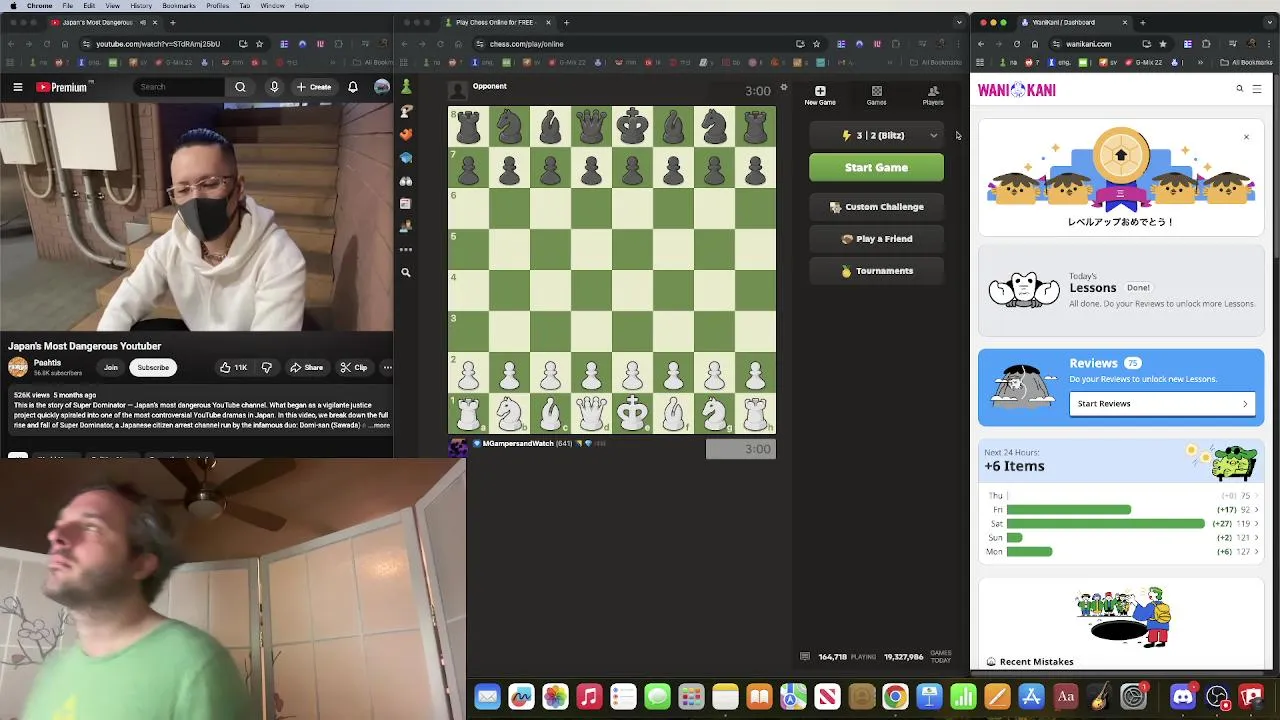Image resolution: width=1280 pixels, height=720 pixels.
Task: Open the binoculars icon in chess.com sidebar
Action: click(x=406, y=181)
